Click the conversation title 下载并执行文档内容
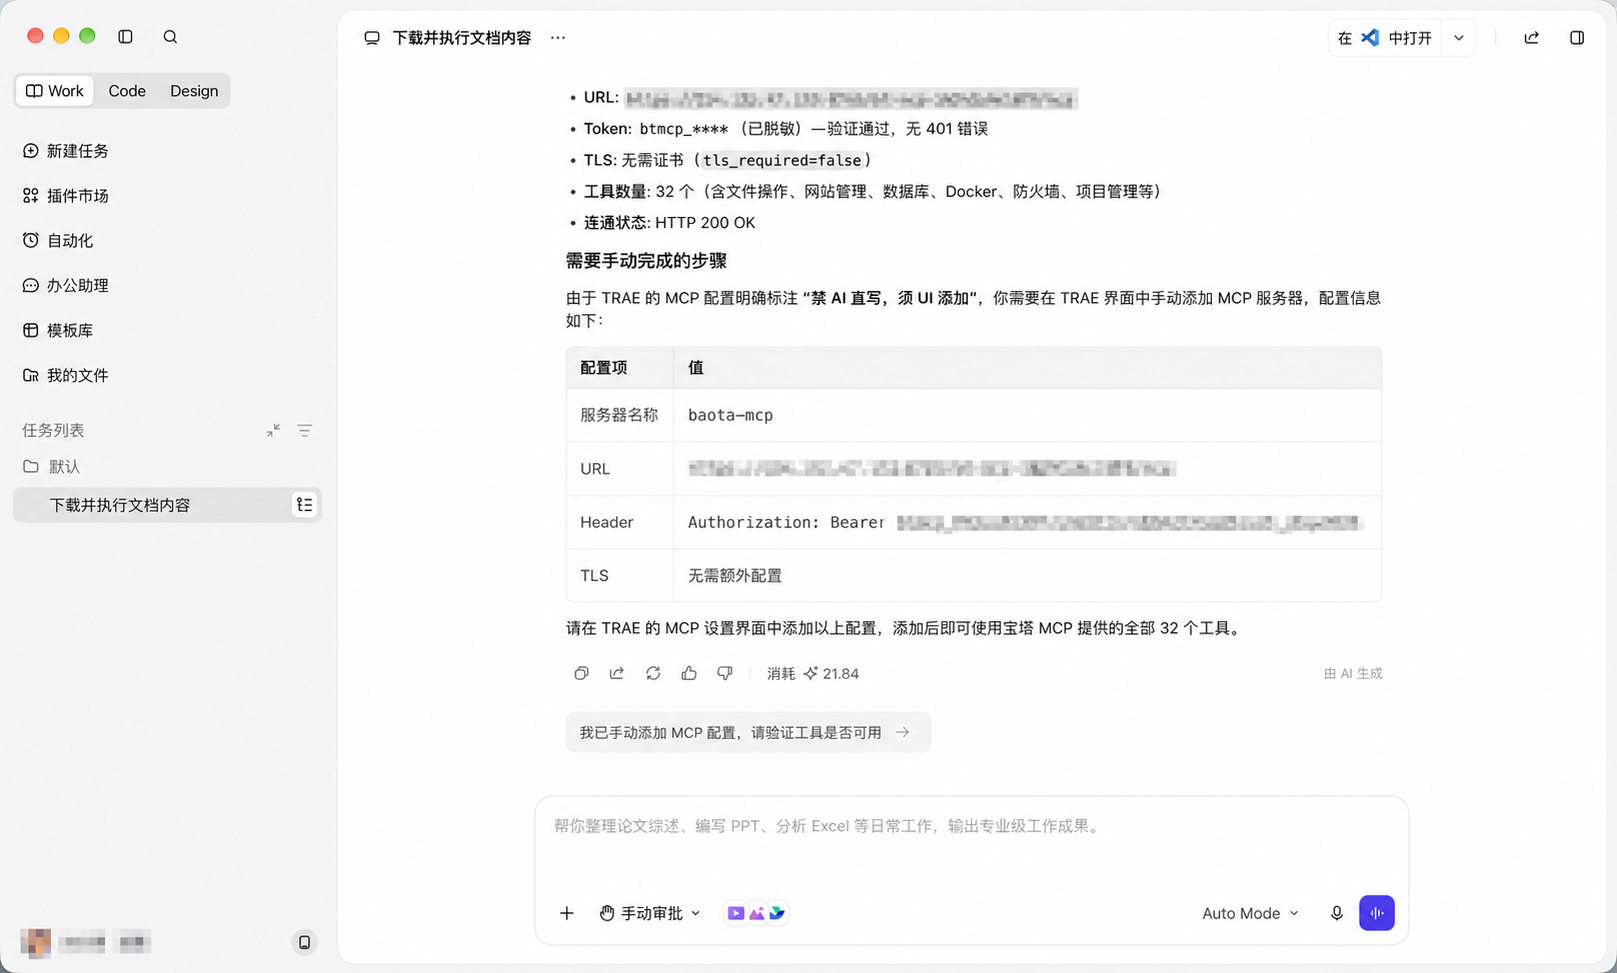This screenshot has width=1617, height=973. [x=461, y=38]
